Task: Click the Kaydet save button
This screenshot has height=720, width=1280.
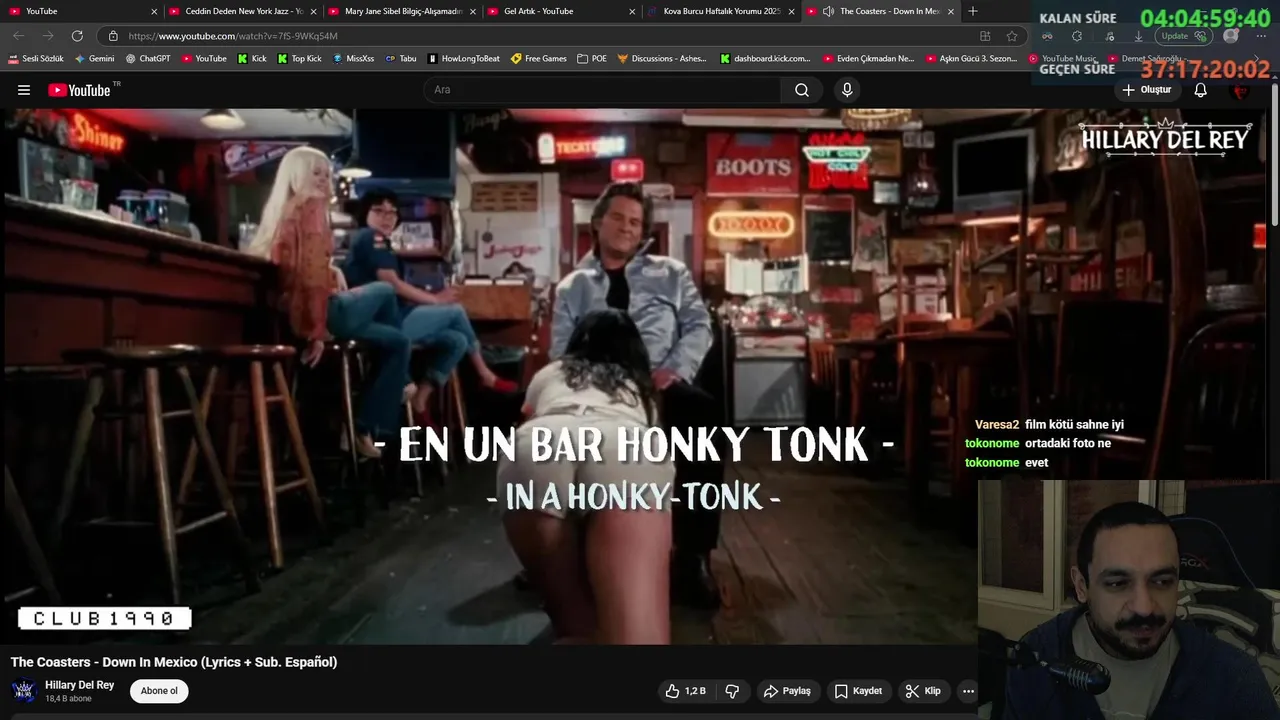Action: pos(858,691)
